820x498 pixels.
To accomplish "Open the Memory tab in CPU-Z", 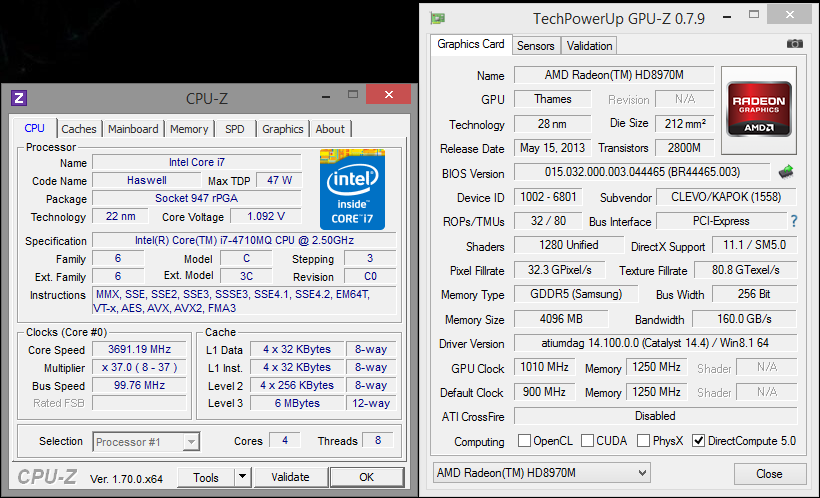I will [189, 129].
